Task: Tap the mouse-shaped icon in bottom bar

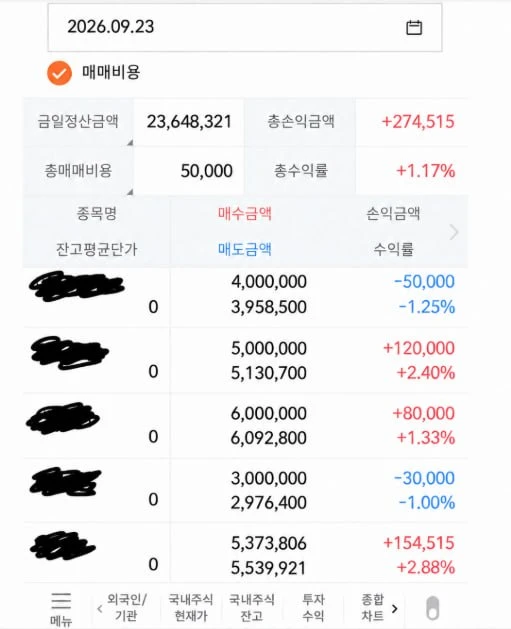Action: pyautogui.click(x=432, y=608)
